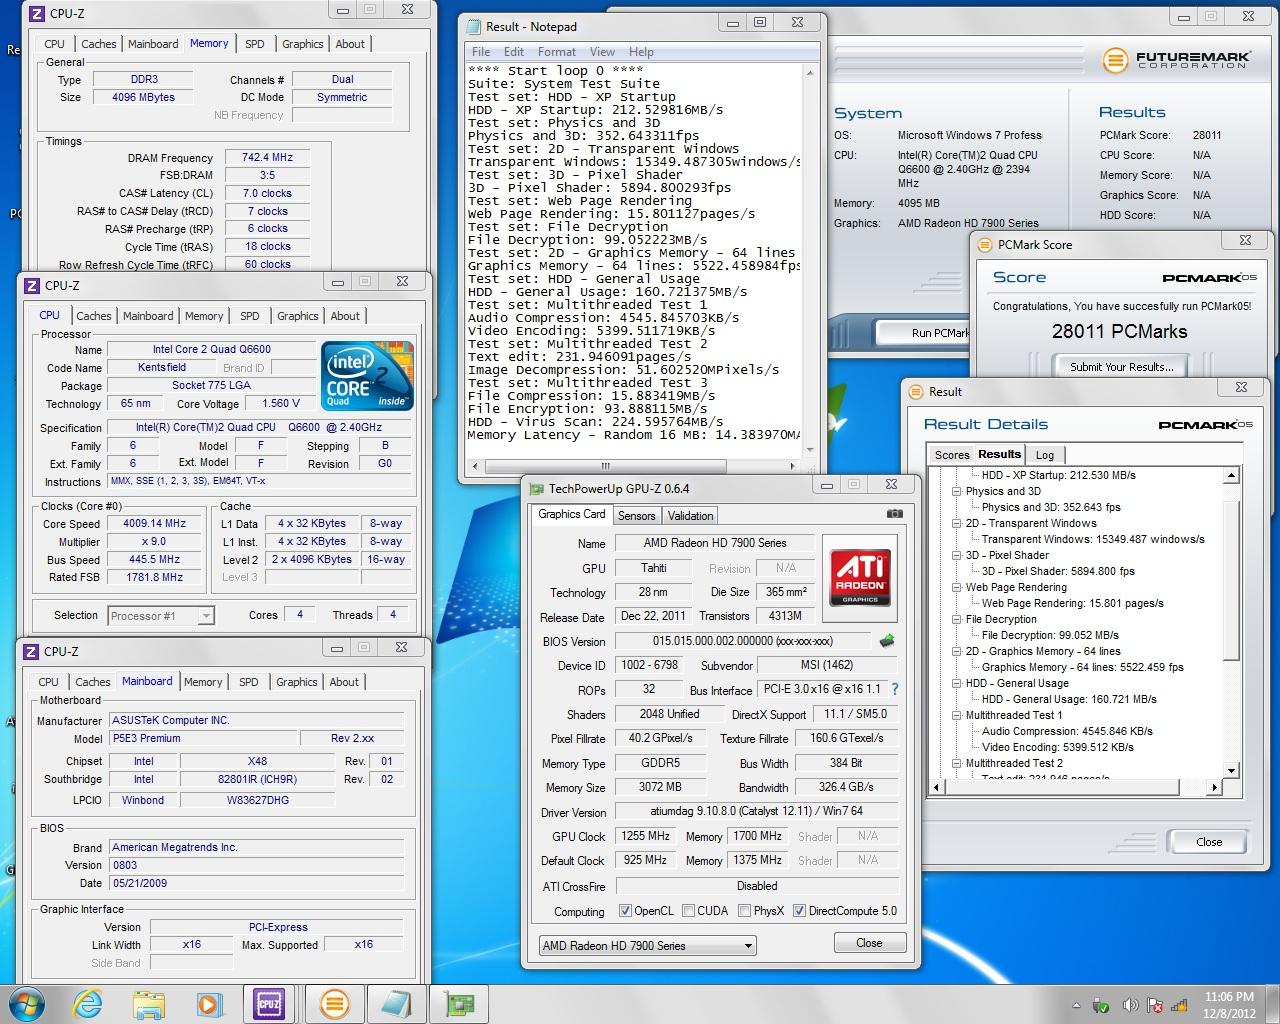Toggle the CUDA checkbox
The image size is (1280, 1024).
pyautogui.click(x=688, y=911)
